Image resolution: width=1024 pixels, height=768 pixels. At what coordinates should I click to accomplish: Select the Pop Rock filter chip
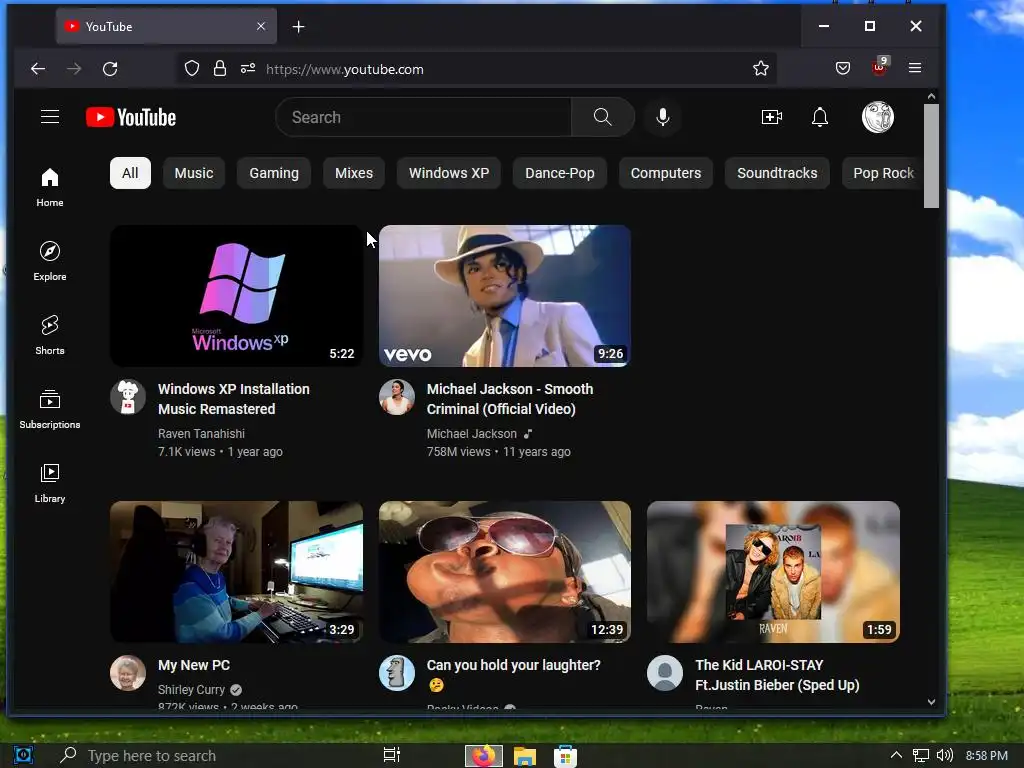883,173
